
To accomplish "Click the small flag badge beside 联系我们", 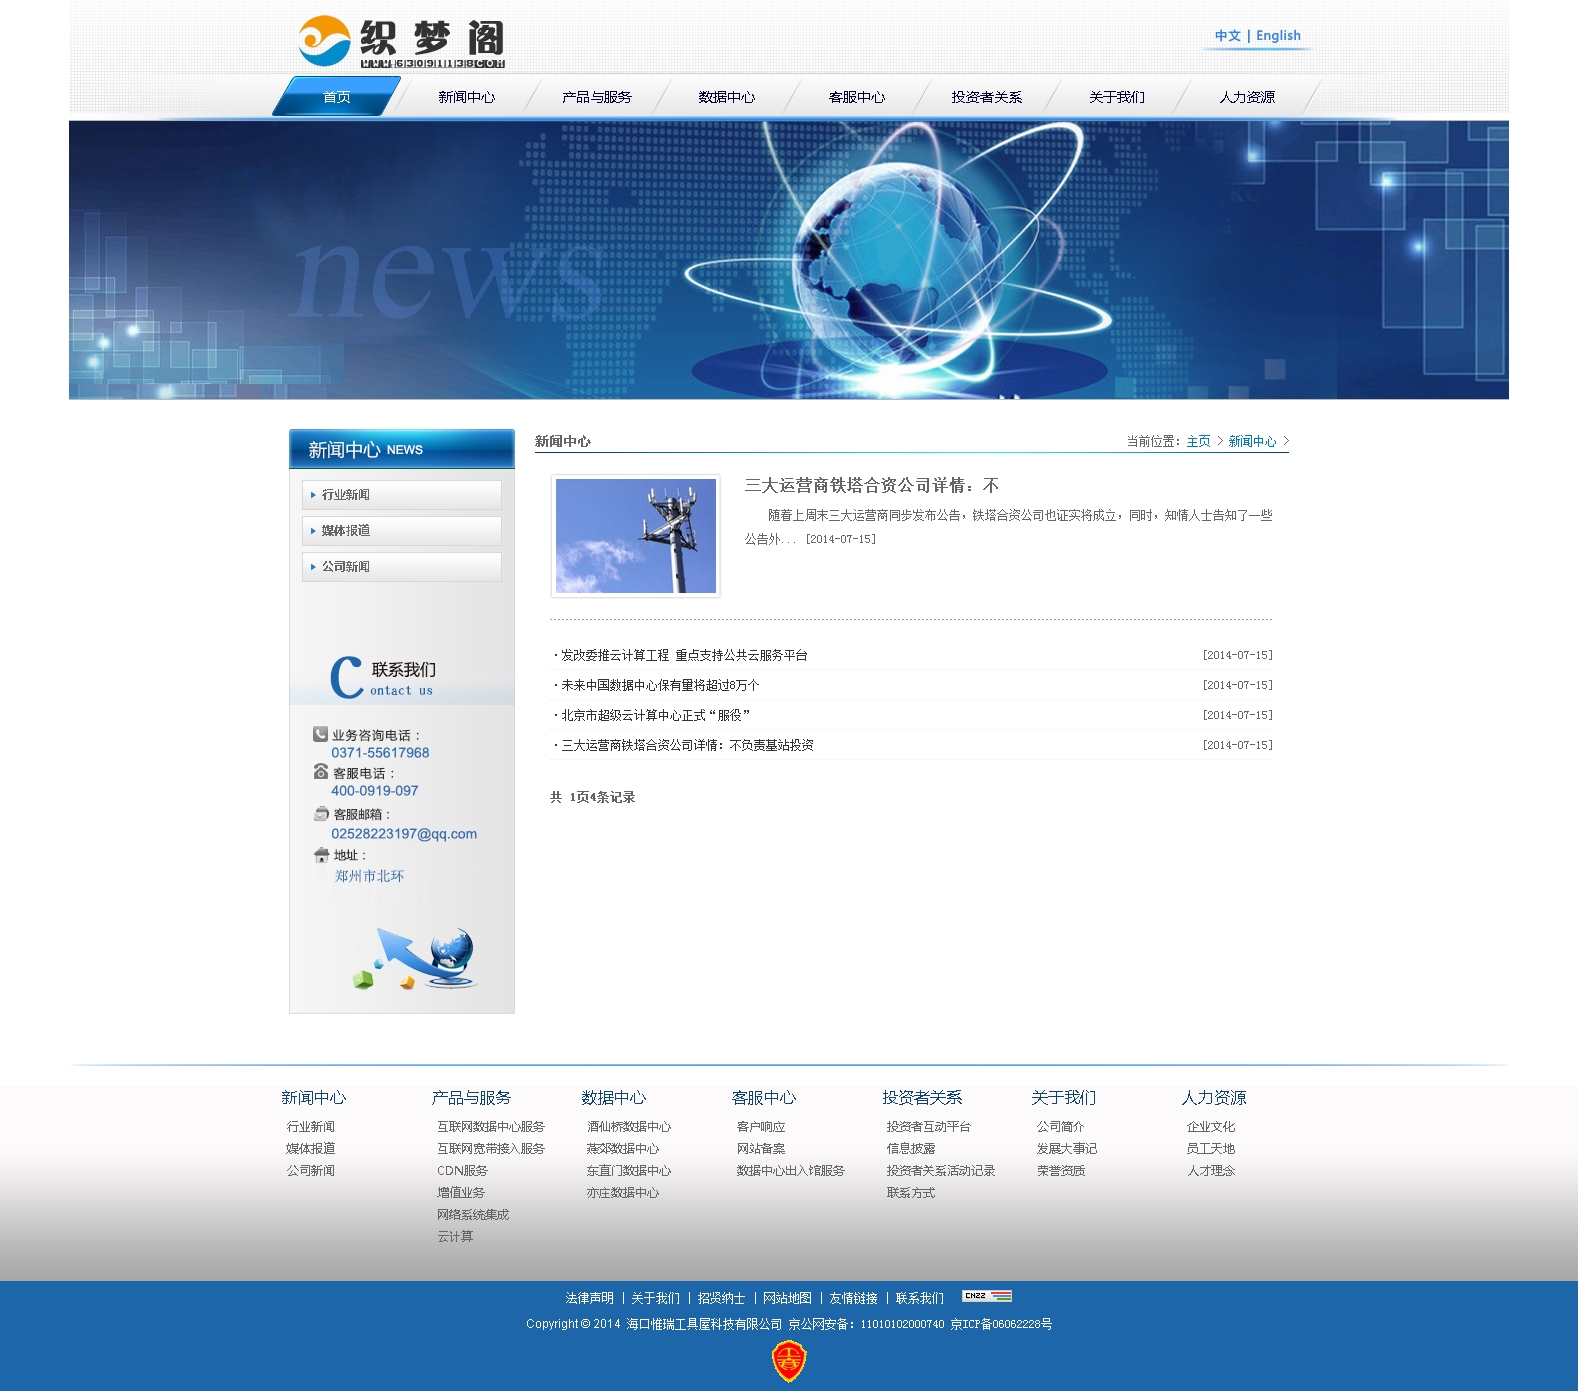I will pos(987,1296).
